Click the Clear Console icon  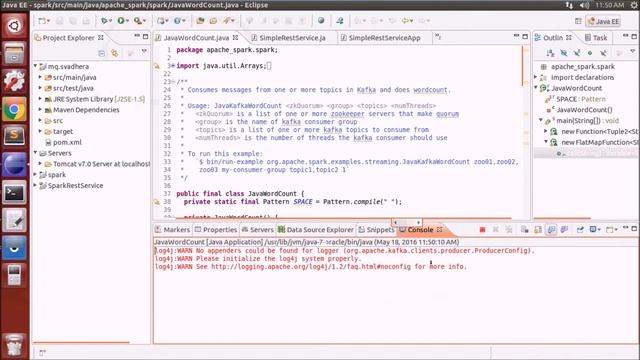coord(524,230)
